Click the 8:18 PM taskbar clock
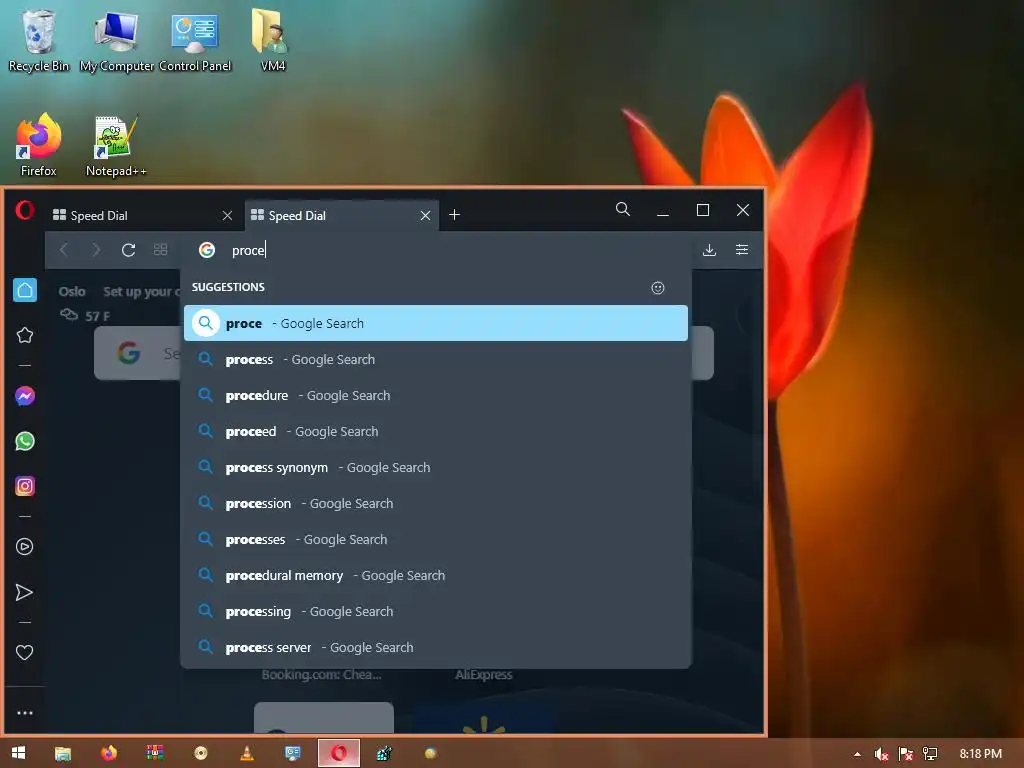This screenshot has height=768, width=1024. (x=980, y=754)
